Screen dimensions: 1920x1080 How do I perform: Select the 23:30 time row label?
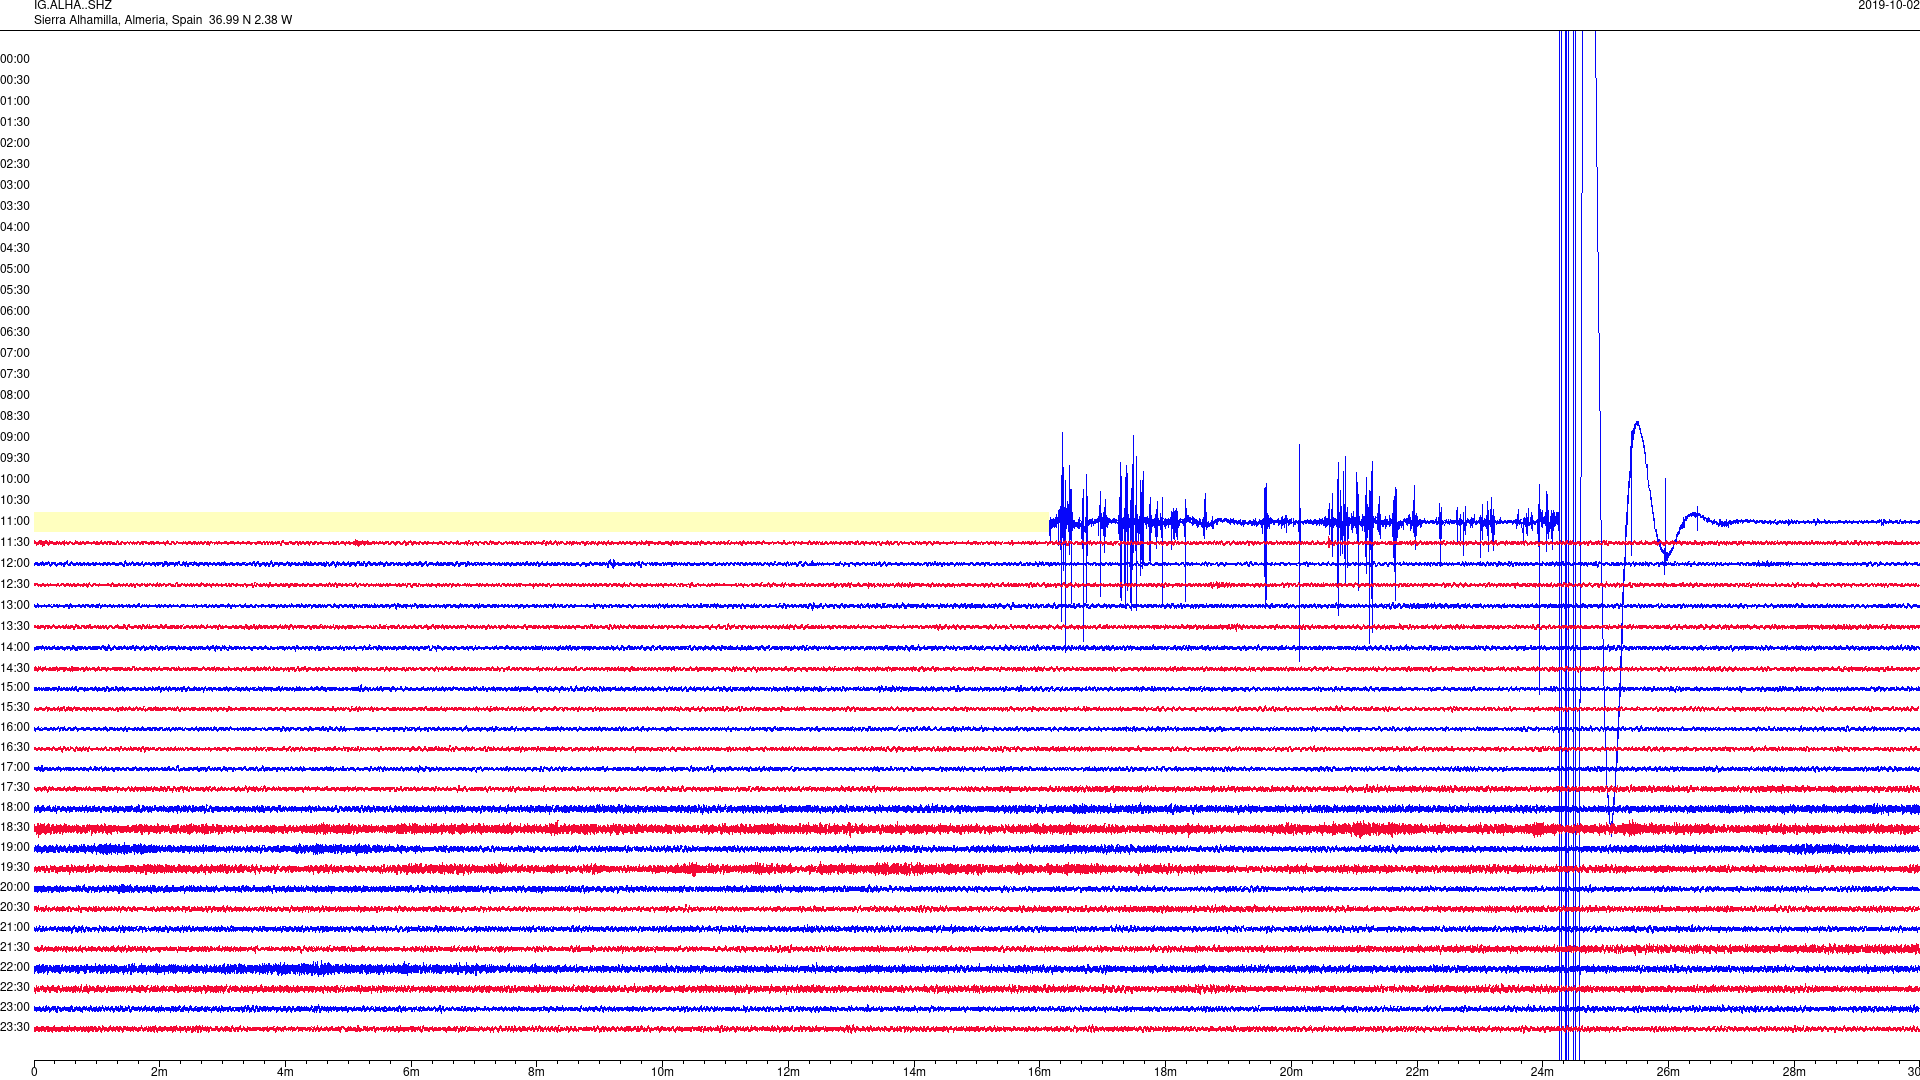pos(15,1027)
